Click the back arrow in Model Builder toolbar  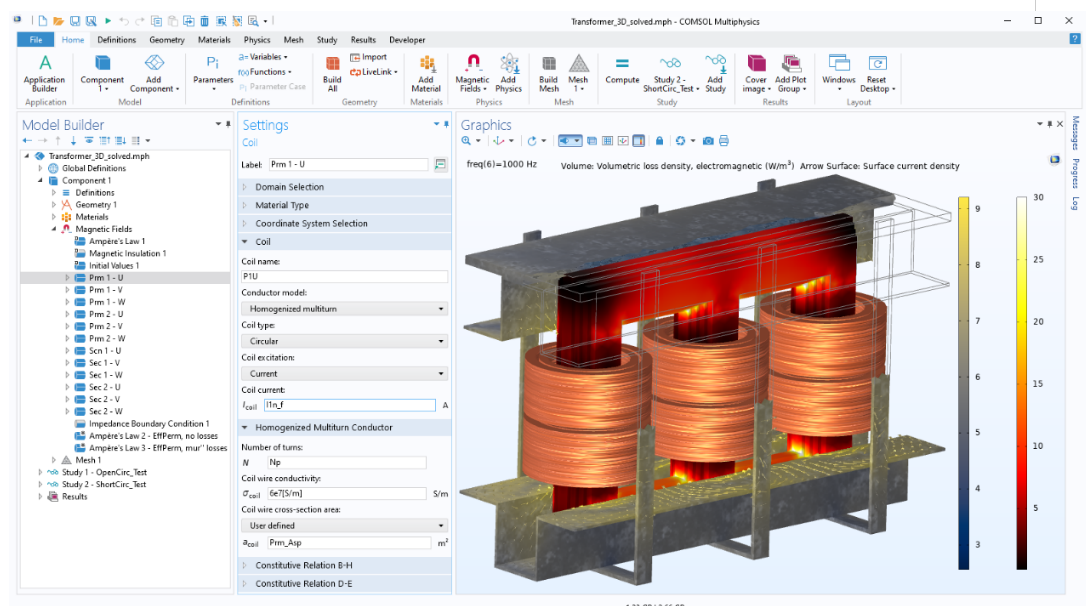(27, 141)
